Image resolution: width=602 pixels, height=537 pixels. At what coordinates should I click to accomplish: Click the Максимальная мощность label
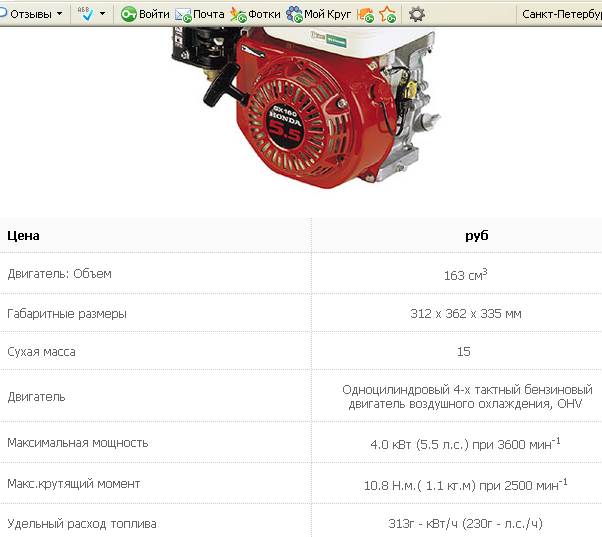pos(78,443)
